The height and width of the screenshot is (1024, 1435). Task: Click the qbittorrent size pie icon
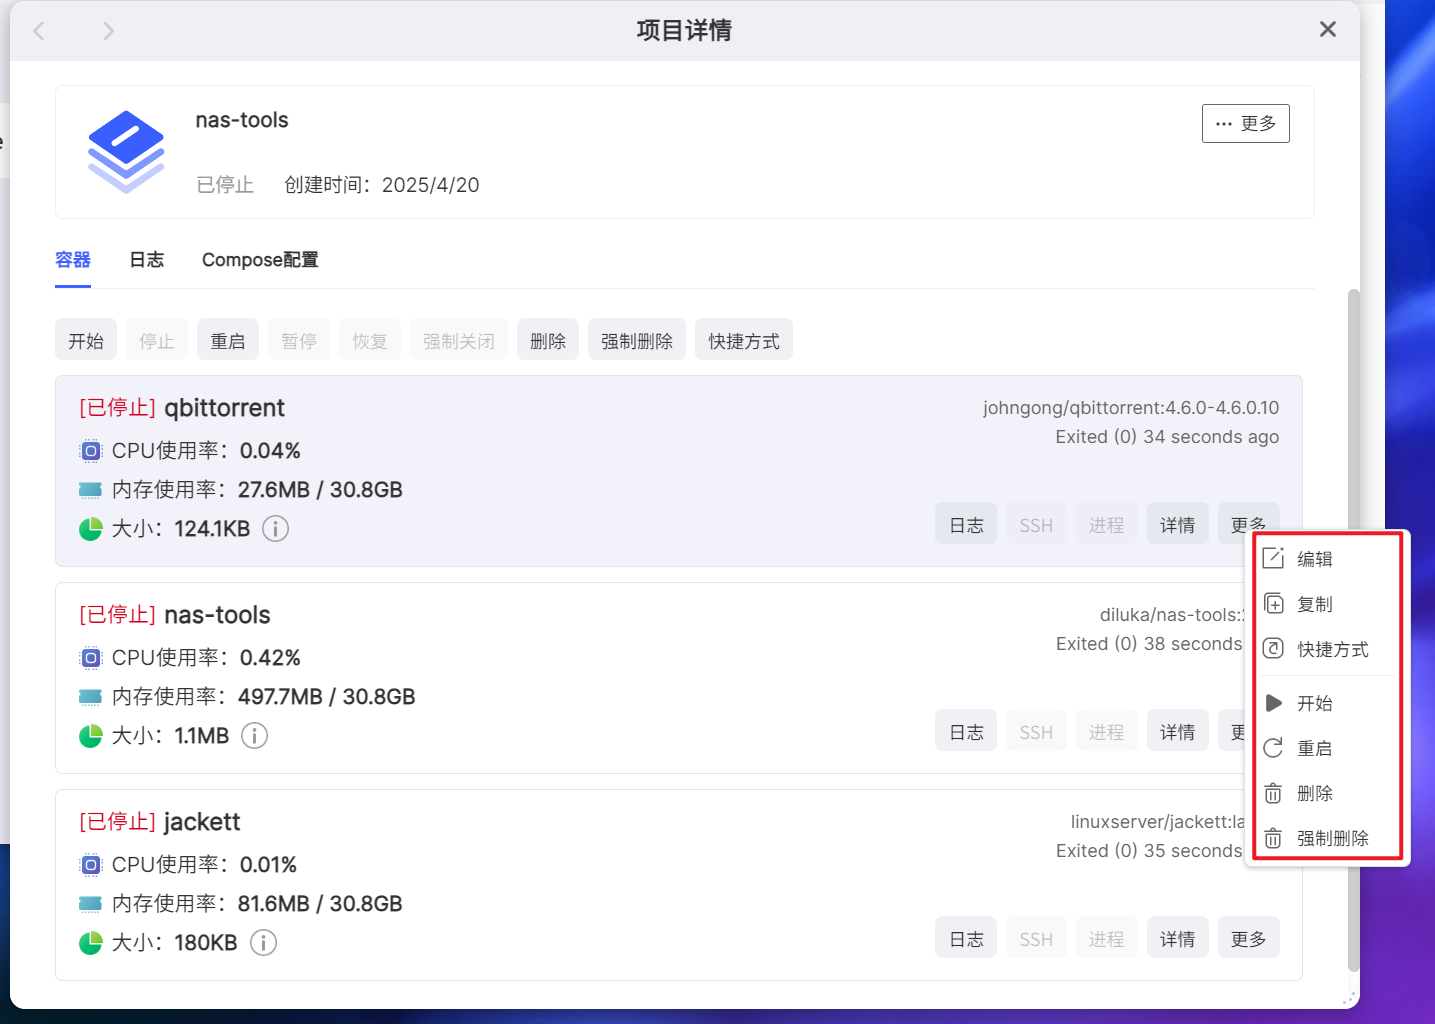(x=91, y=529)
